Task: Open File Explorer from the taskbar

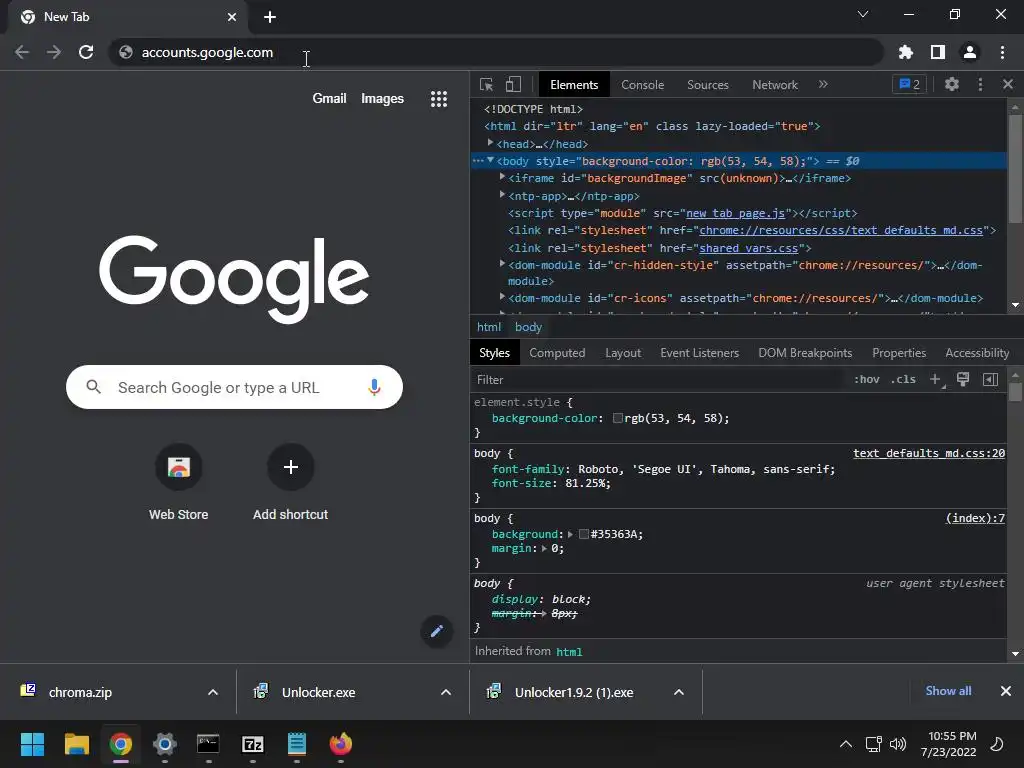Action: click(x=76, y=744)
